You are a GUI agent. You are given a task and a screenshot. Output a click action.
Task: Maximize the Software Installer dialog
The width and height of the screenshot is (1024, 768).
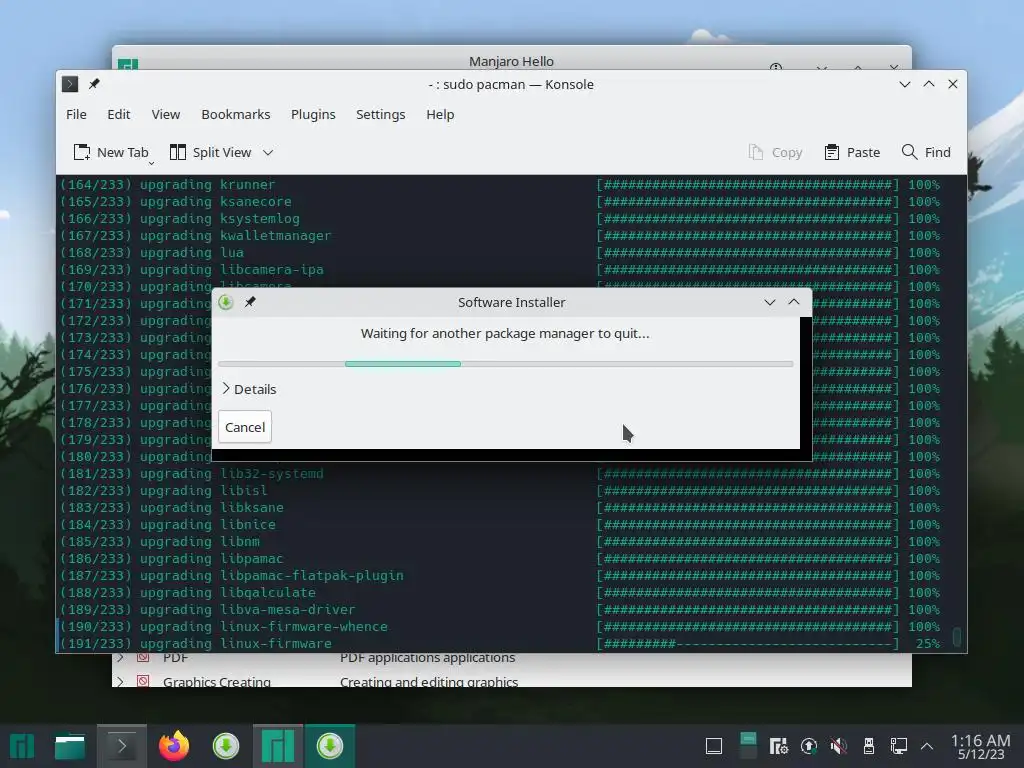[794, 302]
